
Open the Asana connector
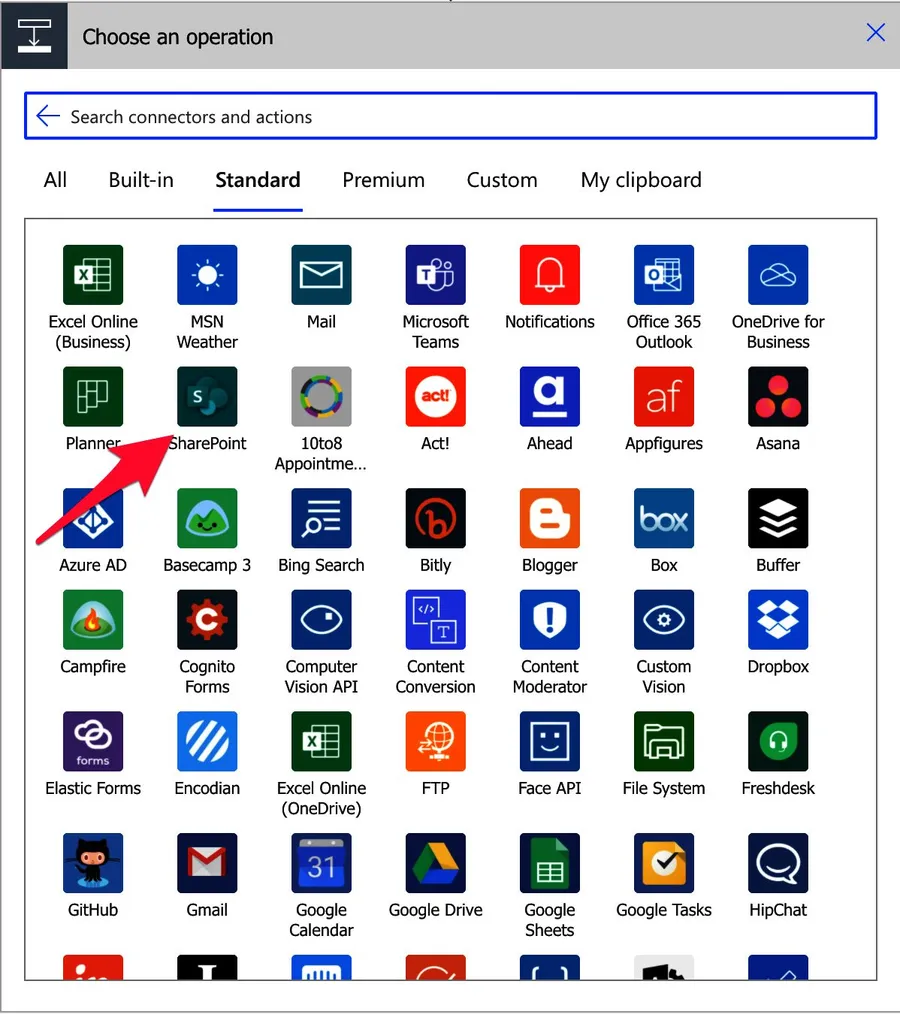(x=778, y=397)
